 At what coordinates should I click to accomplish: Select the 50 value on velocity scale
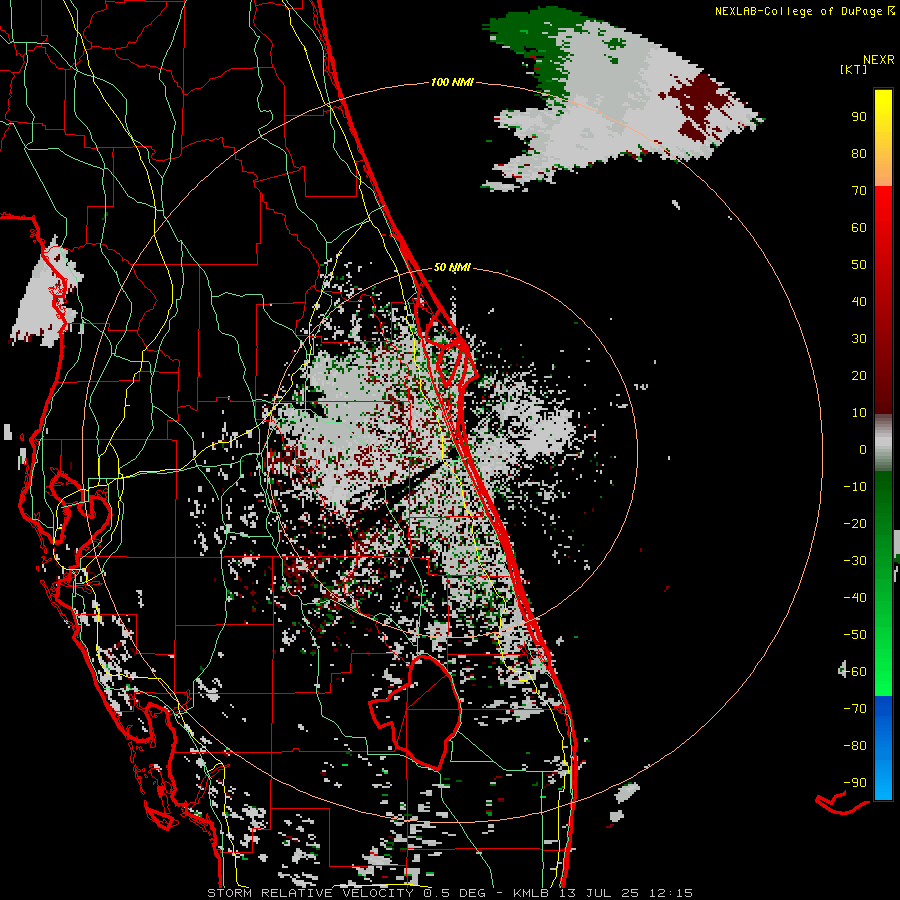(x=859, y=265)
